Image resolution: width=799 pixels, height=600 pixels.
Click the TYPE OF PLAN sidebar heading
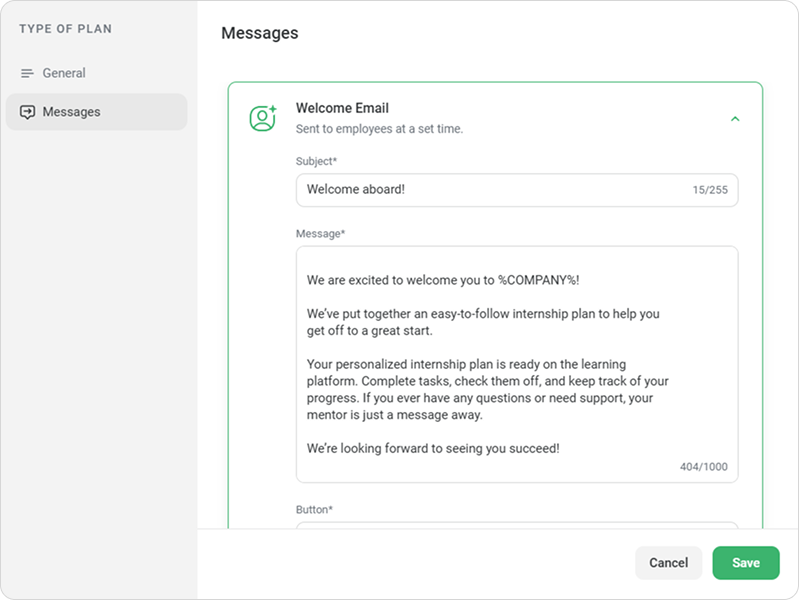tap(66, 29)
